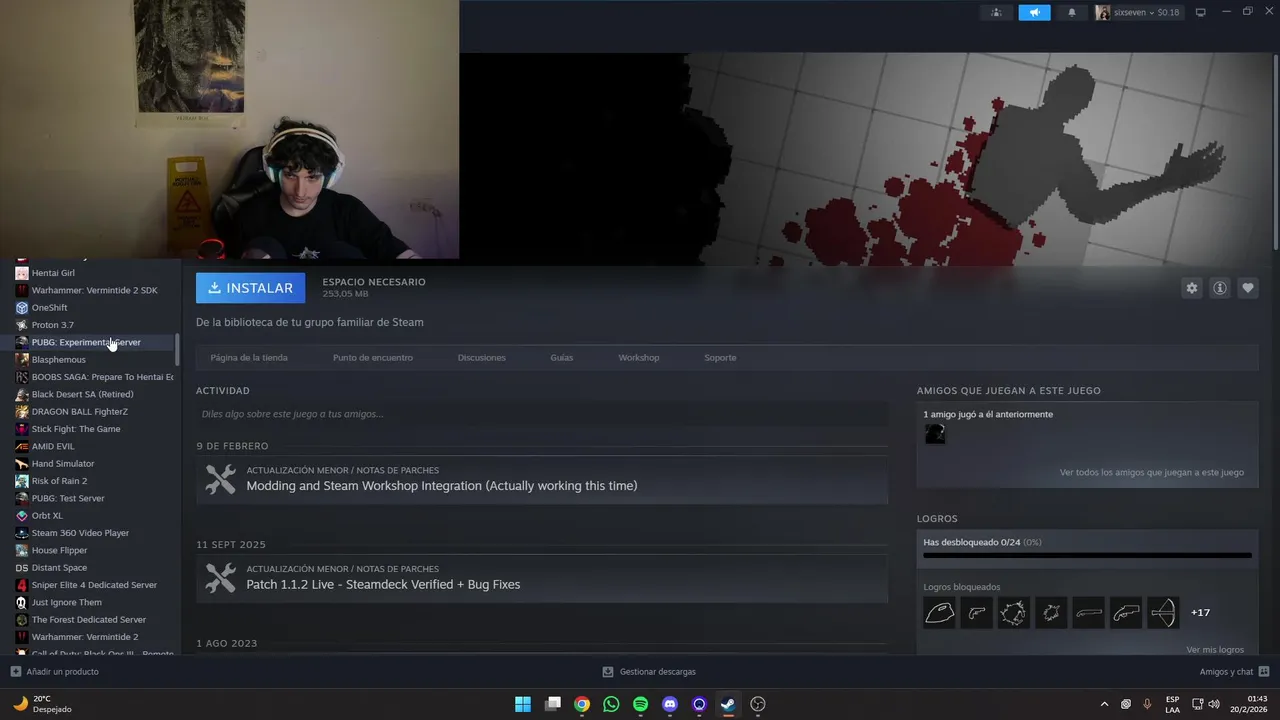The width and height of the screenshot is (1280, 720).
Task: Click Ver mis logros link
Action: pyautogui.click(x=1215, y=650)
